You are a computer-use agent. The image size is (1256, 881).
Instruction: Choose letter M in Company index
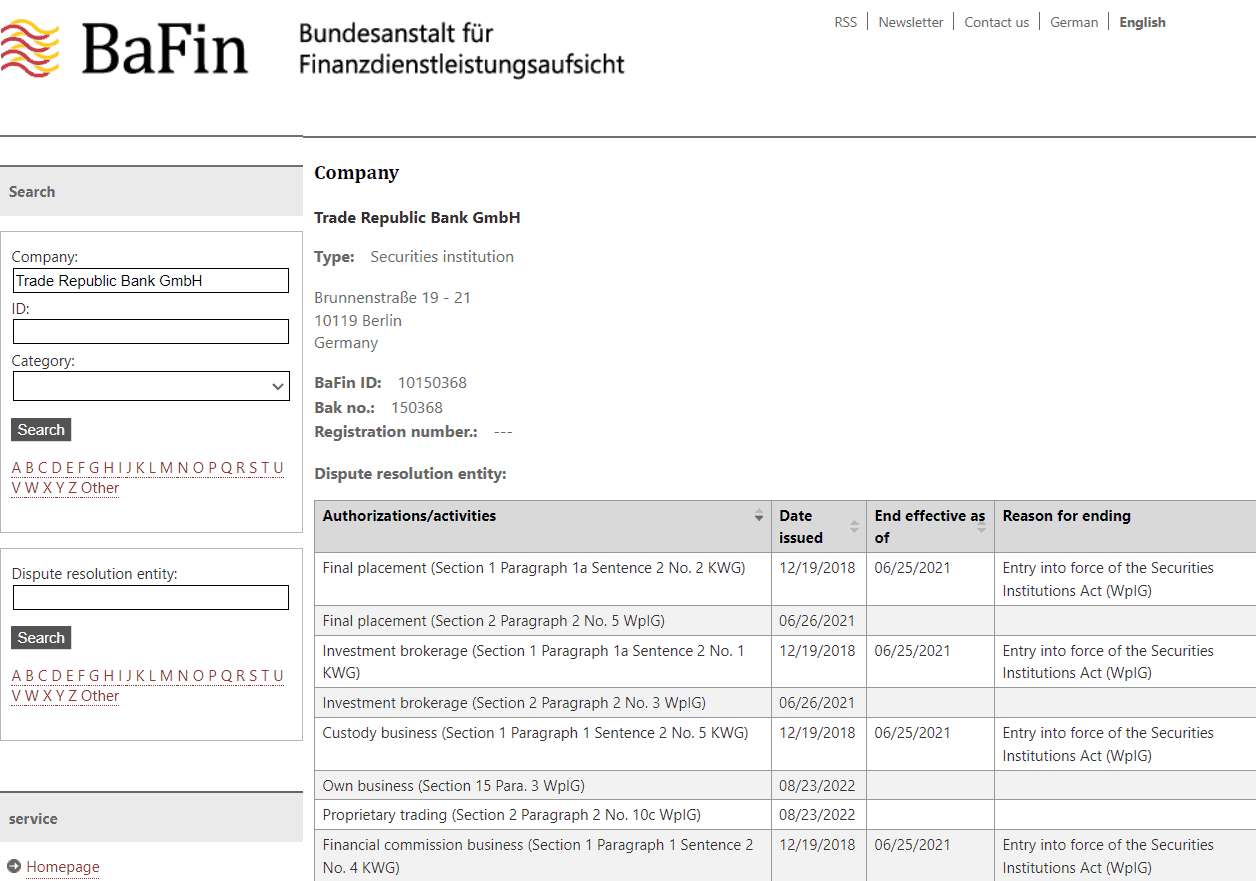166,467
